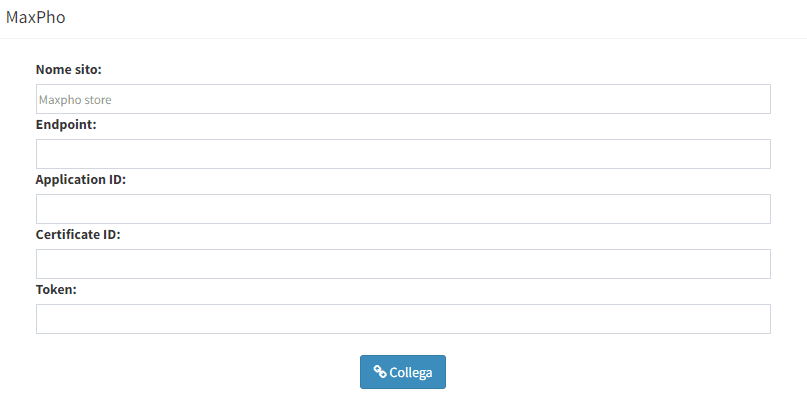Image resolution: width=807 pixels, height=402 pixels.
Task: Click the "Collega" text on the button
Action: 411,372
